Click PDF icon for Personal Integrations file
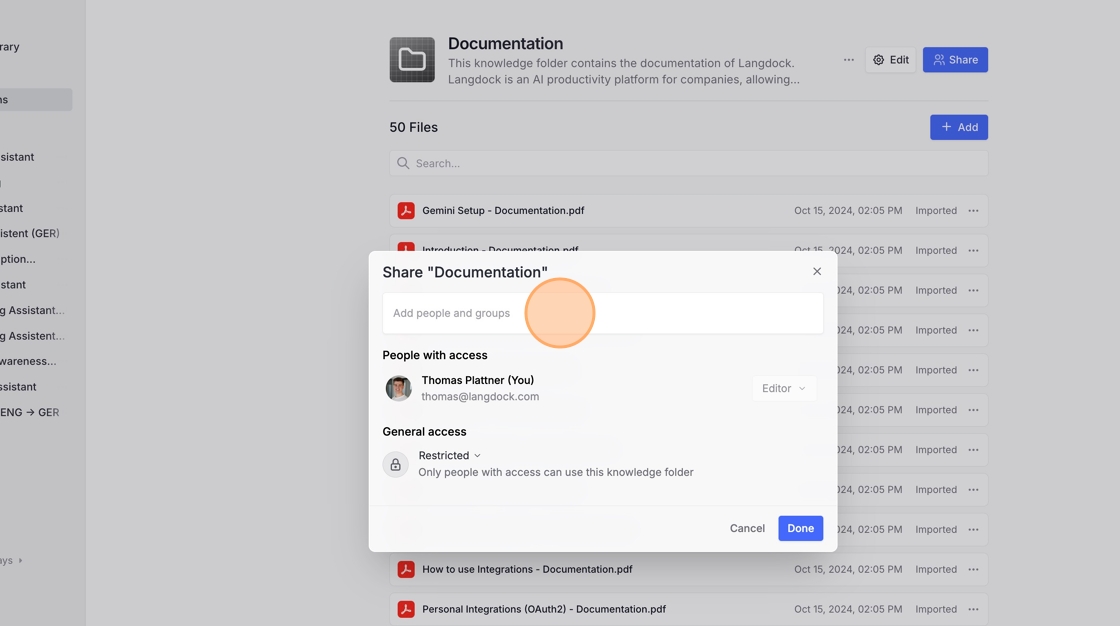The image size is (1120, 626). tap(406, 609)
